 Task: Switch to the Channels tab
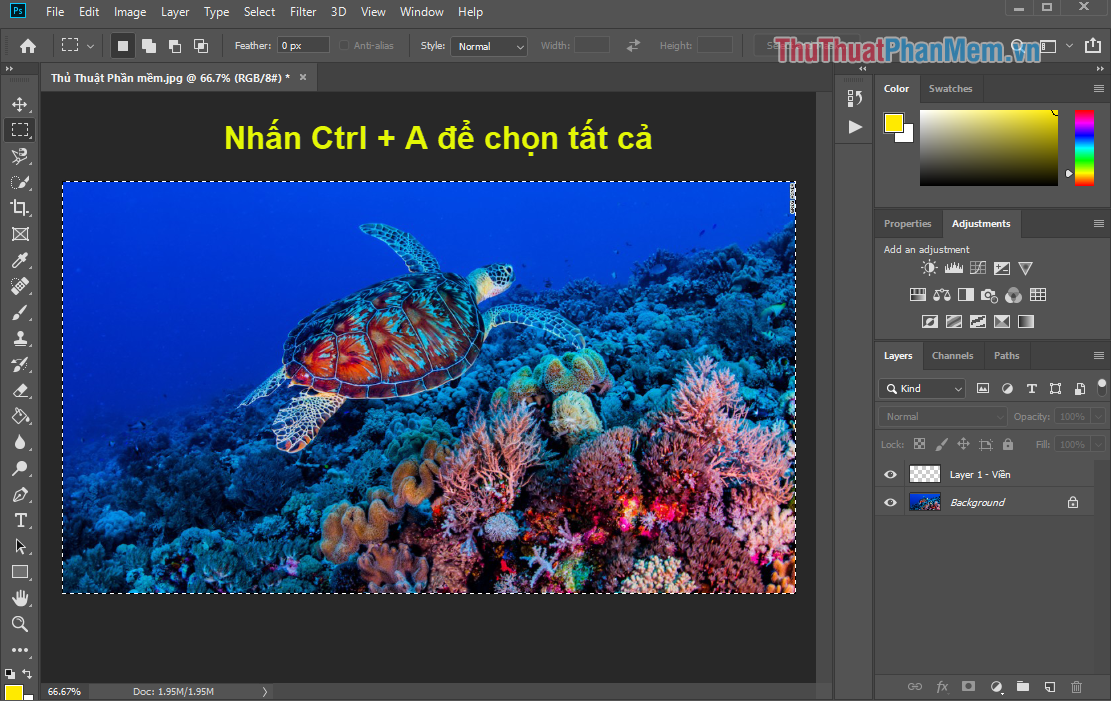(x=952, y=355)
